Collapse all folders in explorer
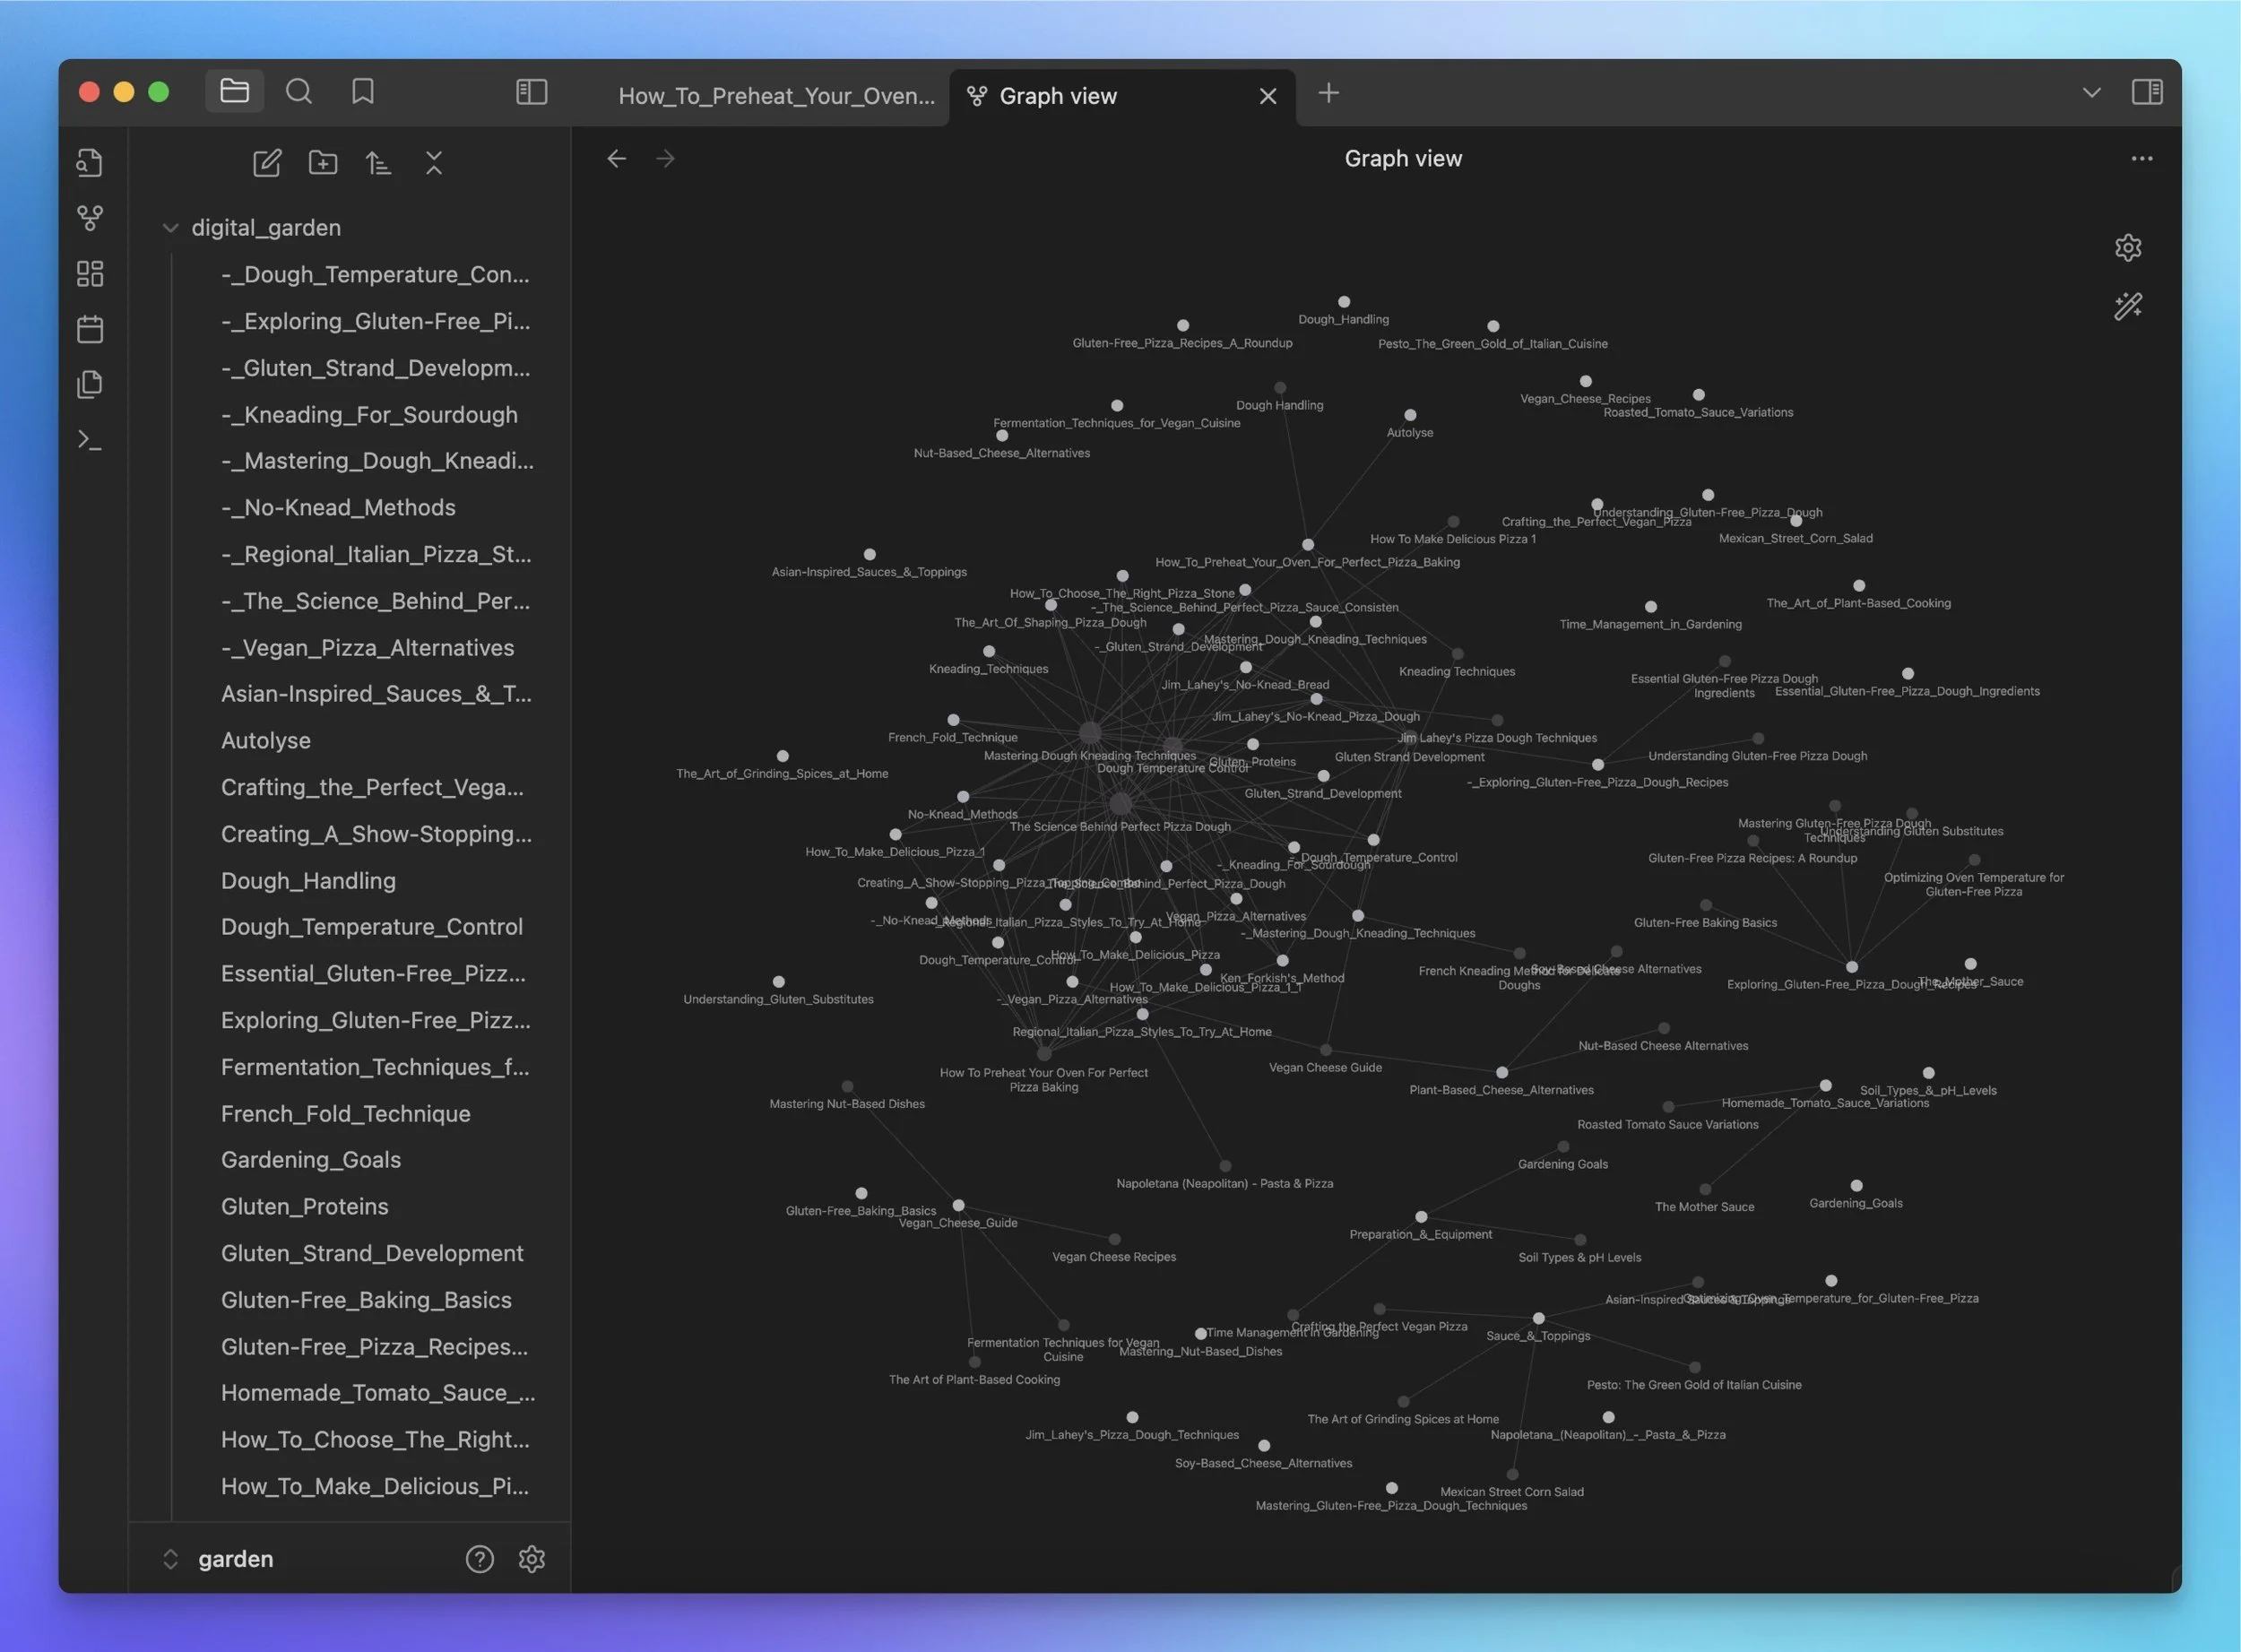Screen dimensions: 2241x1652 (x=433, y=163)
